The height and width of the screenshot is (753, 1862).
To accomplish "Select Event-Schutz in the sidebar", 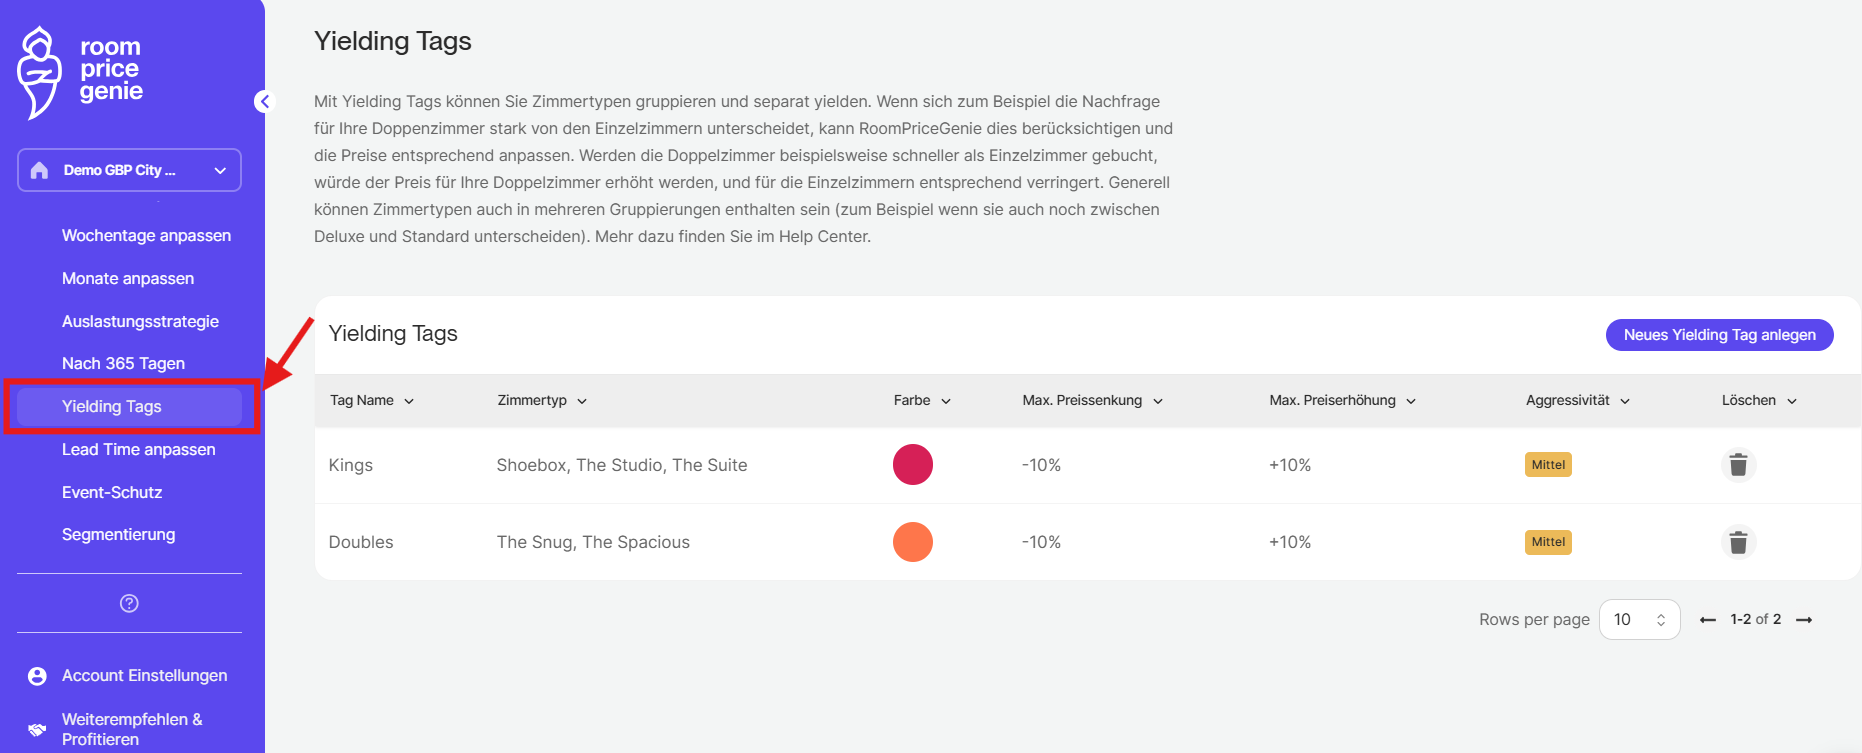I will click(x=112, y=493).
